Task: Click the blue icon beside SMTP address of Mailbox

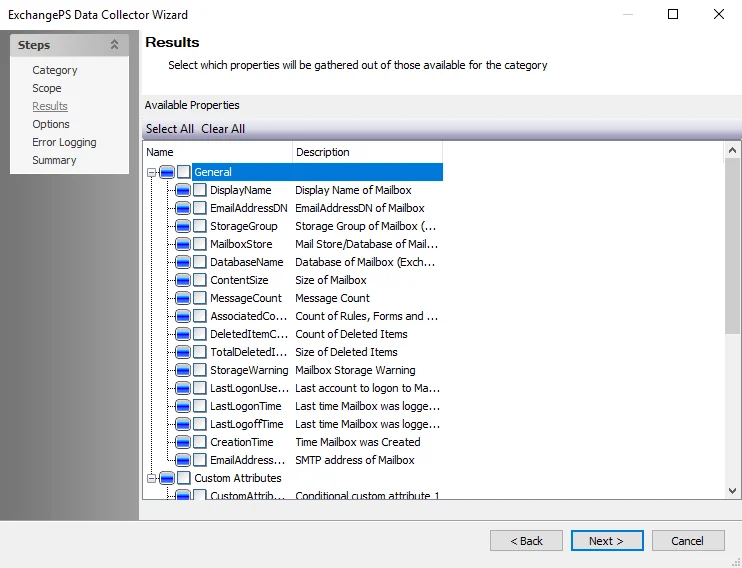Action: pyautogui.click(x=183, y=460)
